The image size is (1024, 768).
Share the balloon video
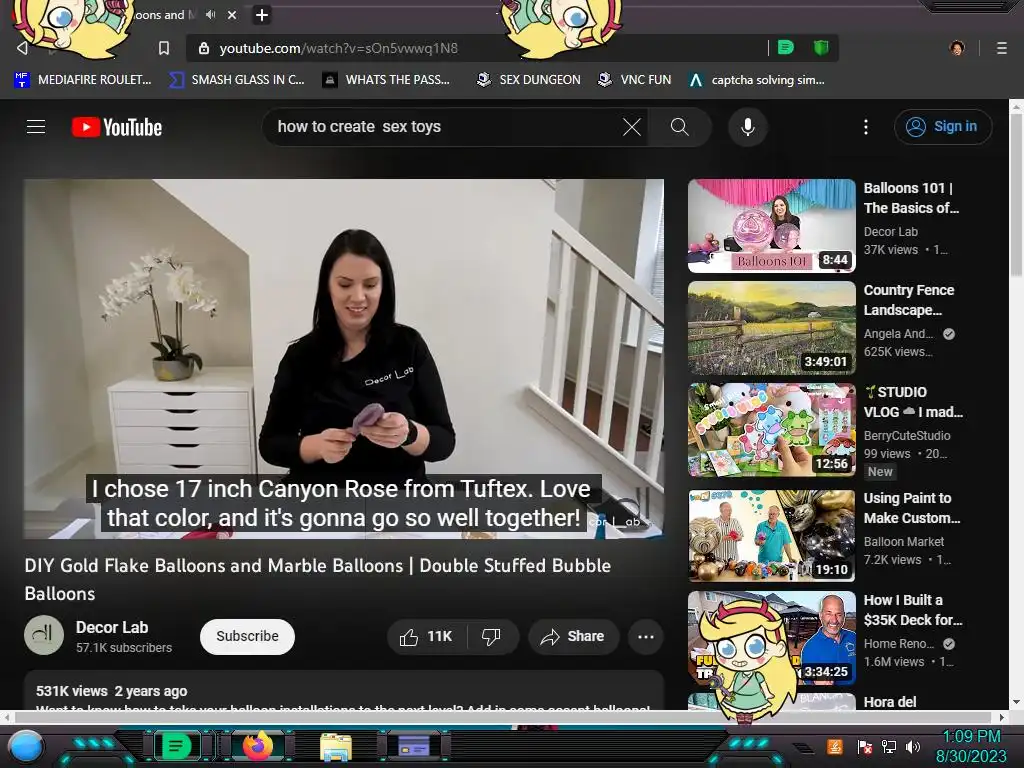573,636
